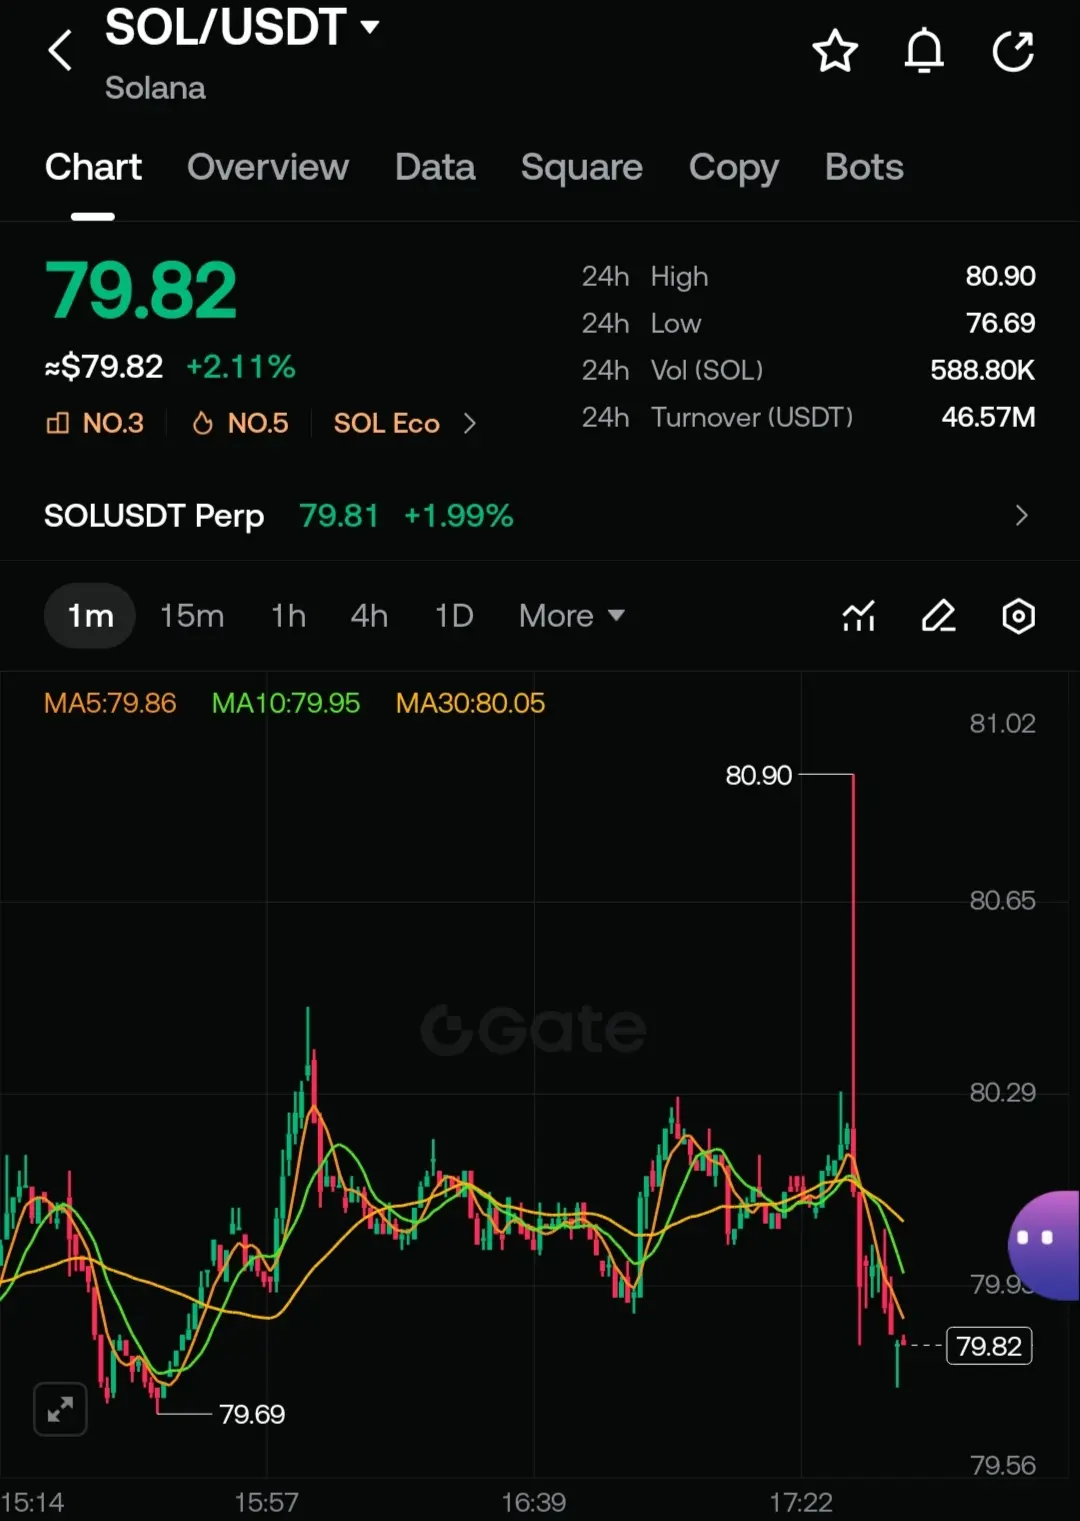1080x1521 pixels.
Task: Tap the large 79.82 price
Action: [141, 291]
